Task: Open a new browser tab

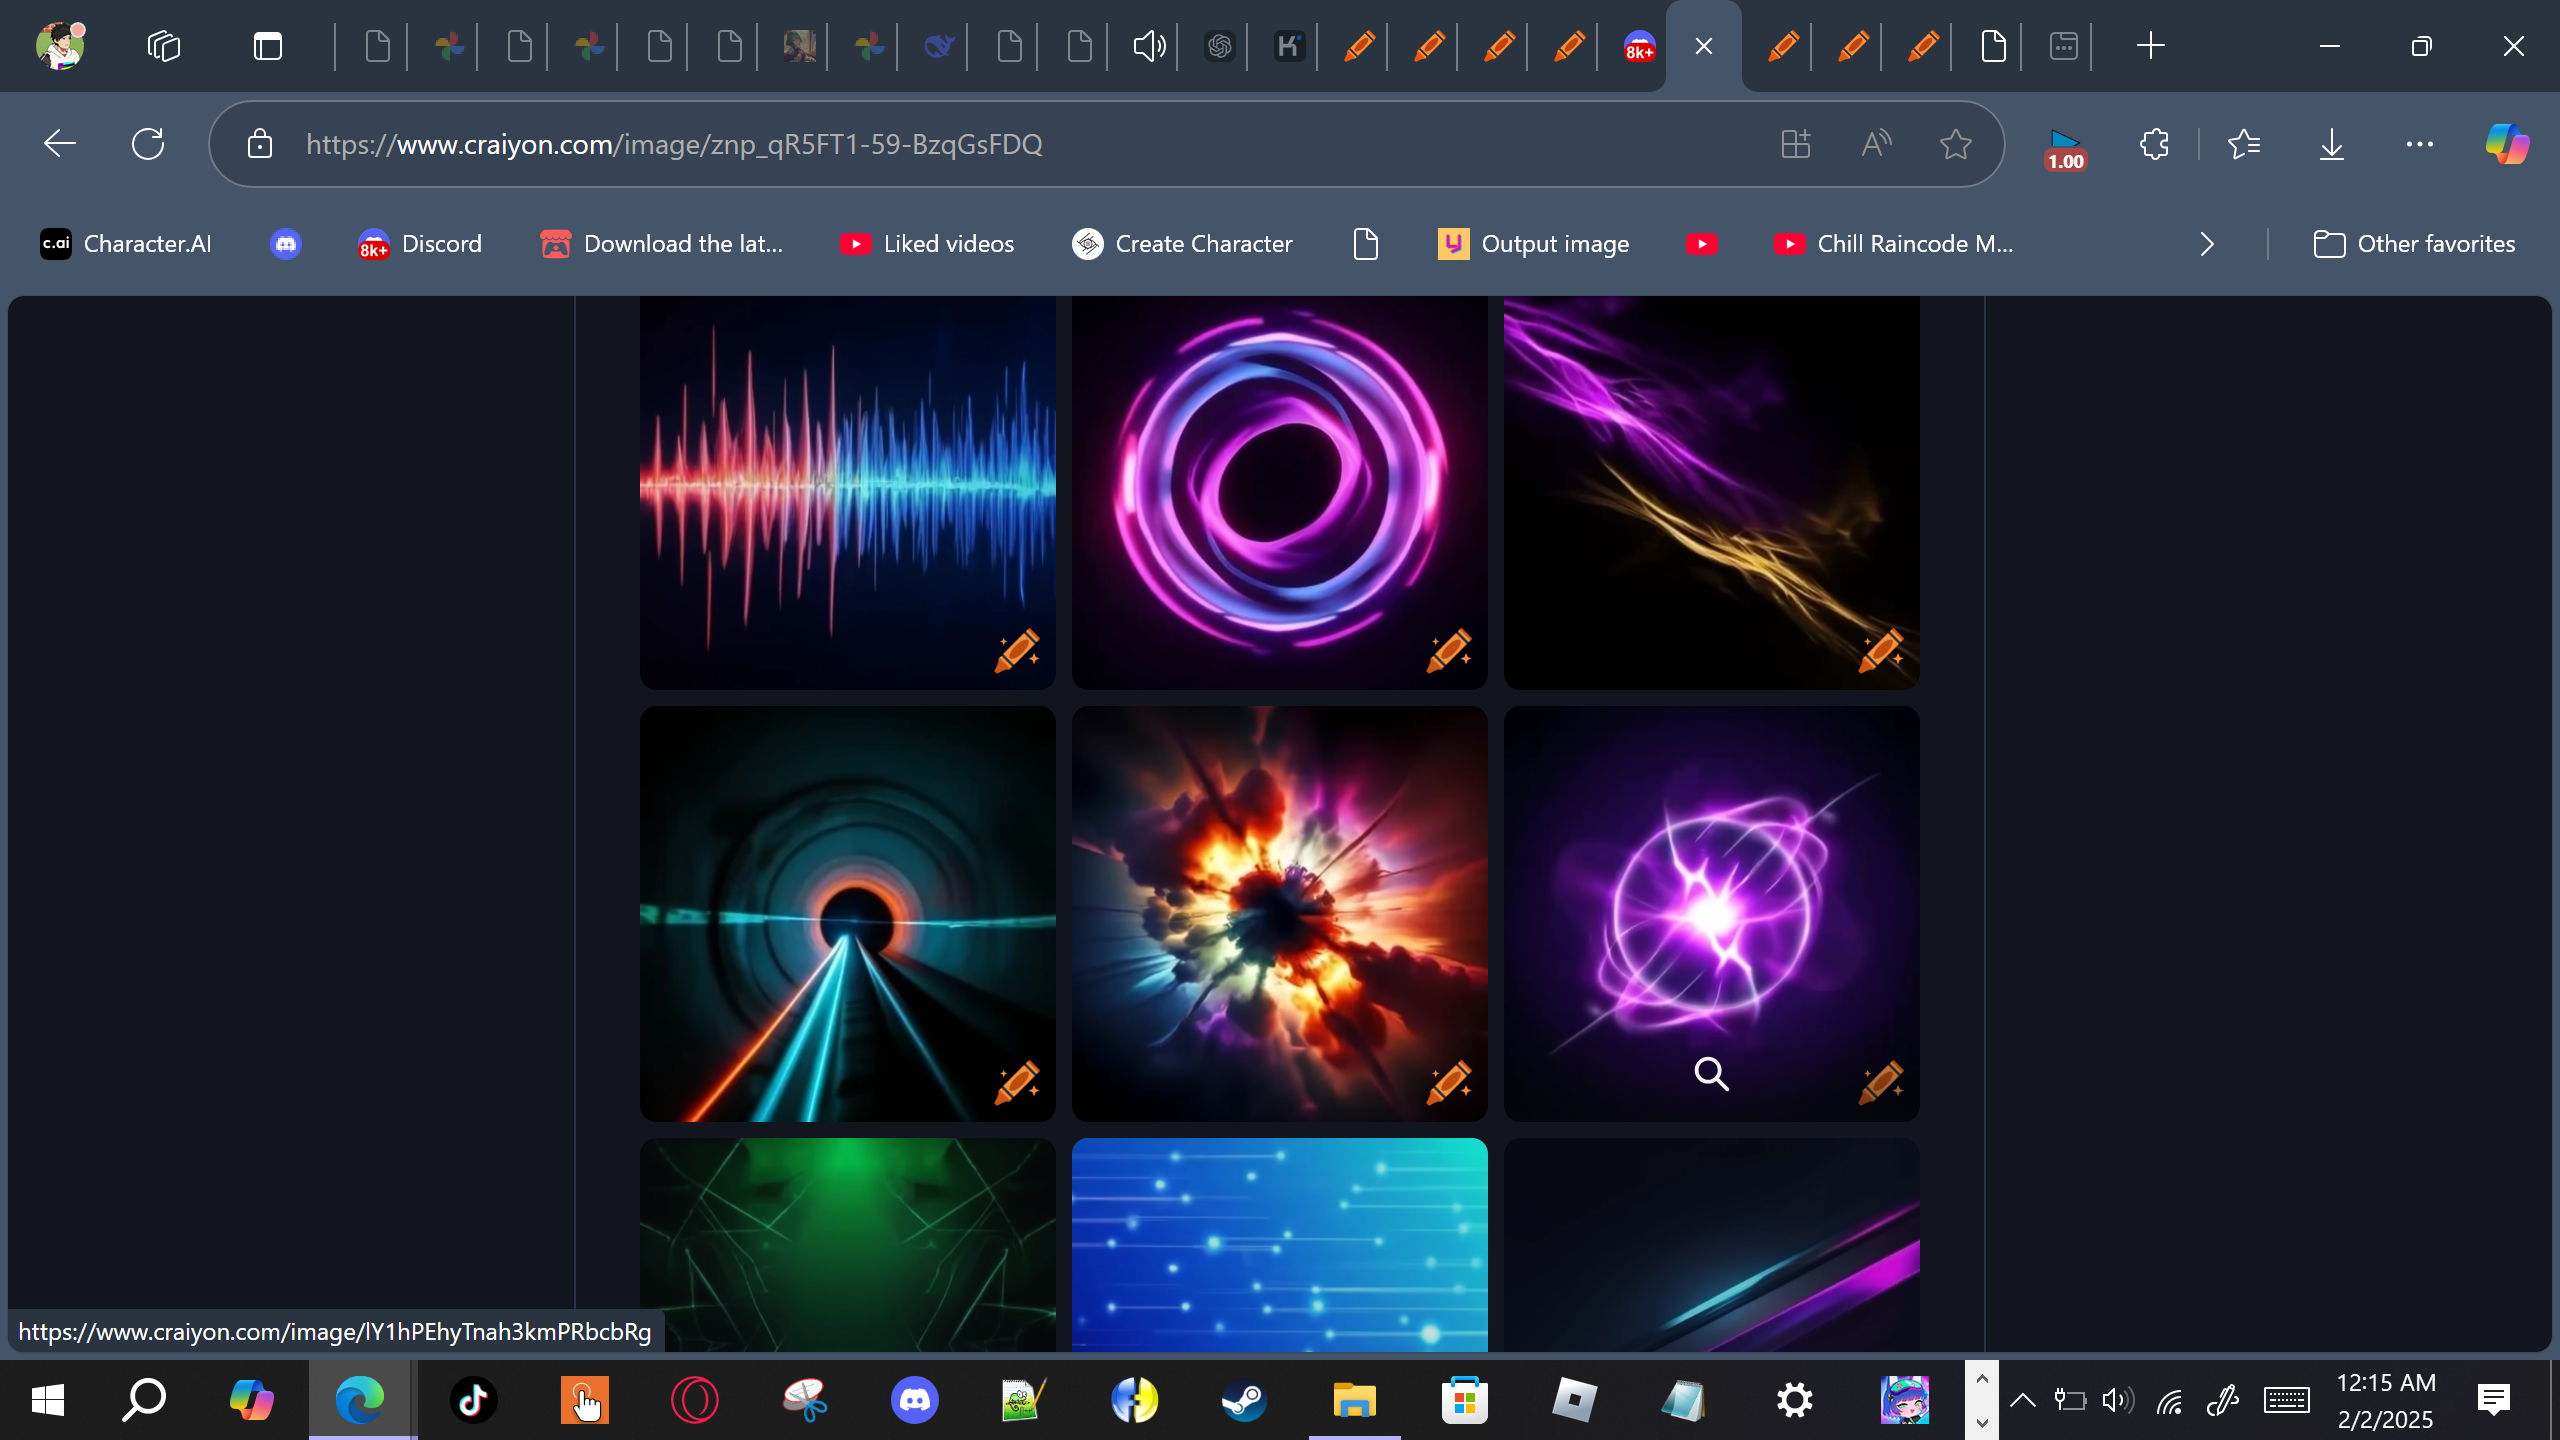Action: click(2150, 46)
